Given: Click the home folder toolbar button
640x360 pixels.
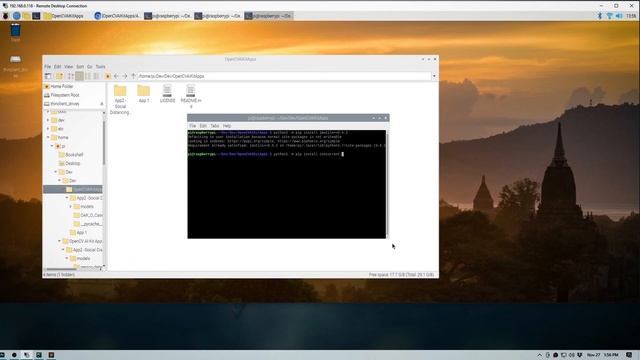Looking at the screenshot, I should pos(108,76).
